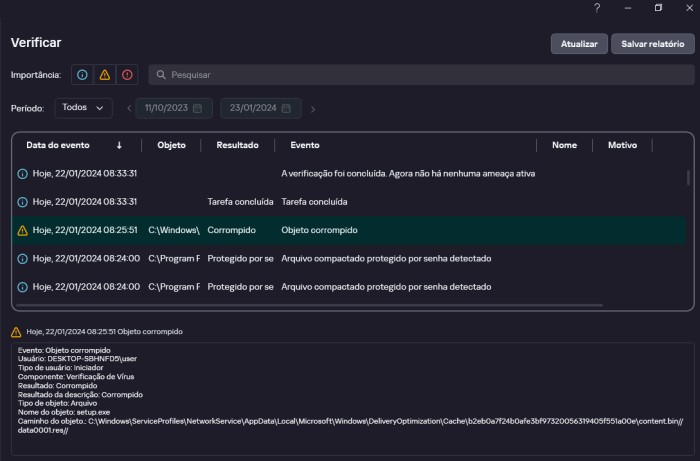
Task: Go to previous period using left chevron
Action: click(128, 108)
